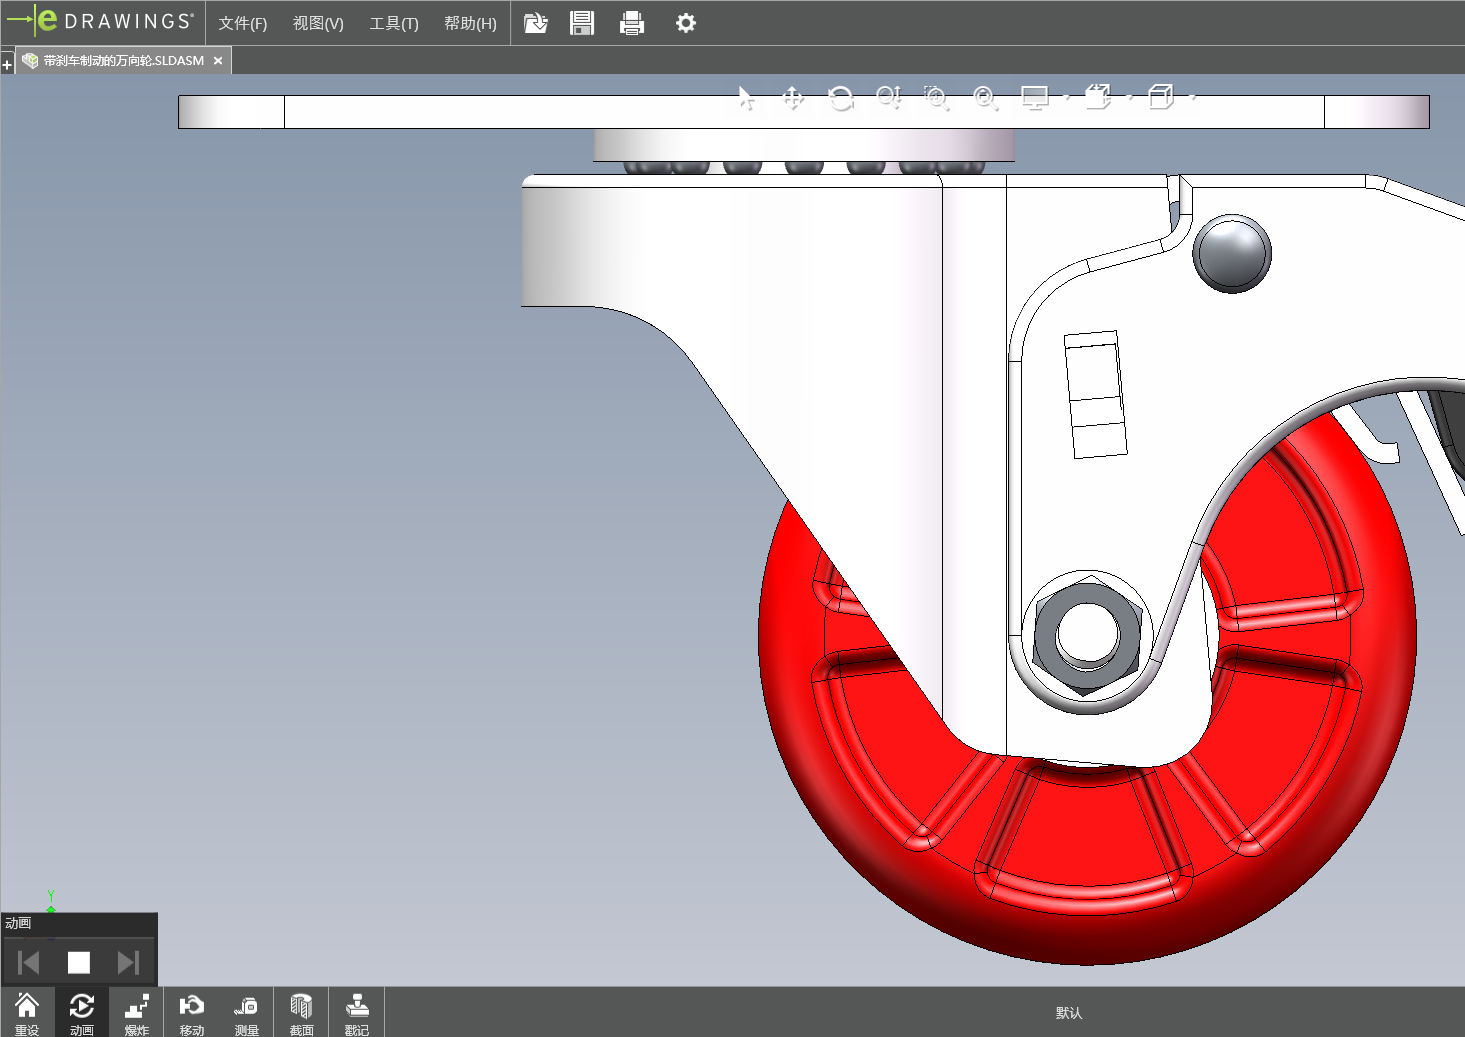1465x1037 pixels.
Task: Click the Zoom to fit tool
Action: [x=985, y=98]
